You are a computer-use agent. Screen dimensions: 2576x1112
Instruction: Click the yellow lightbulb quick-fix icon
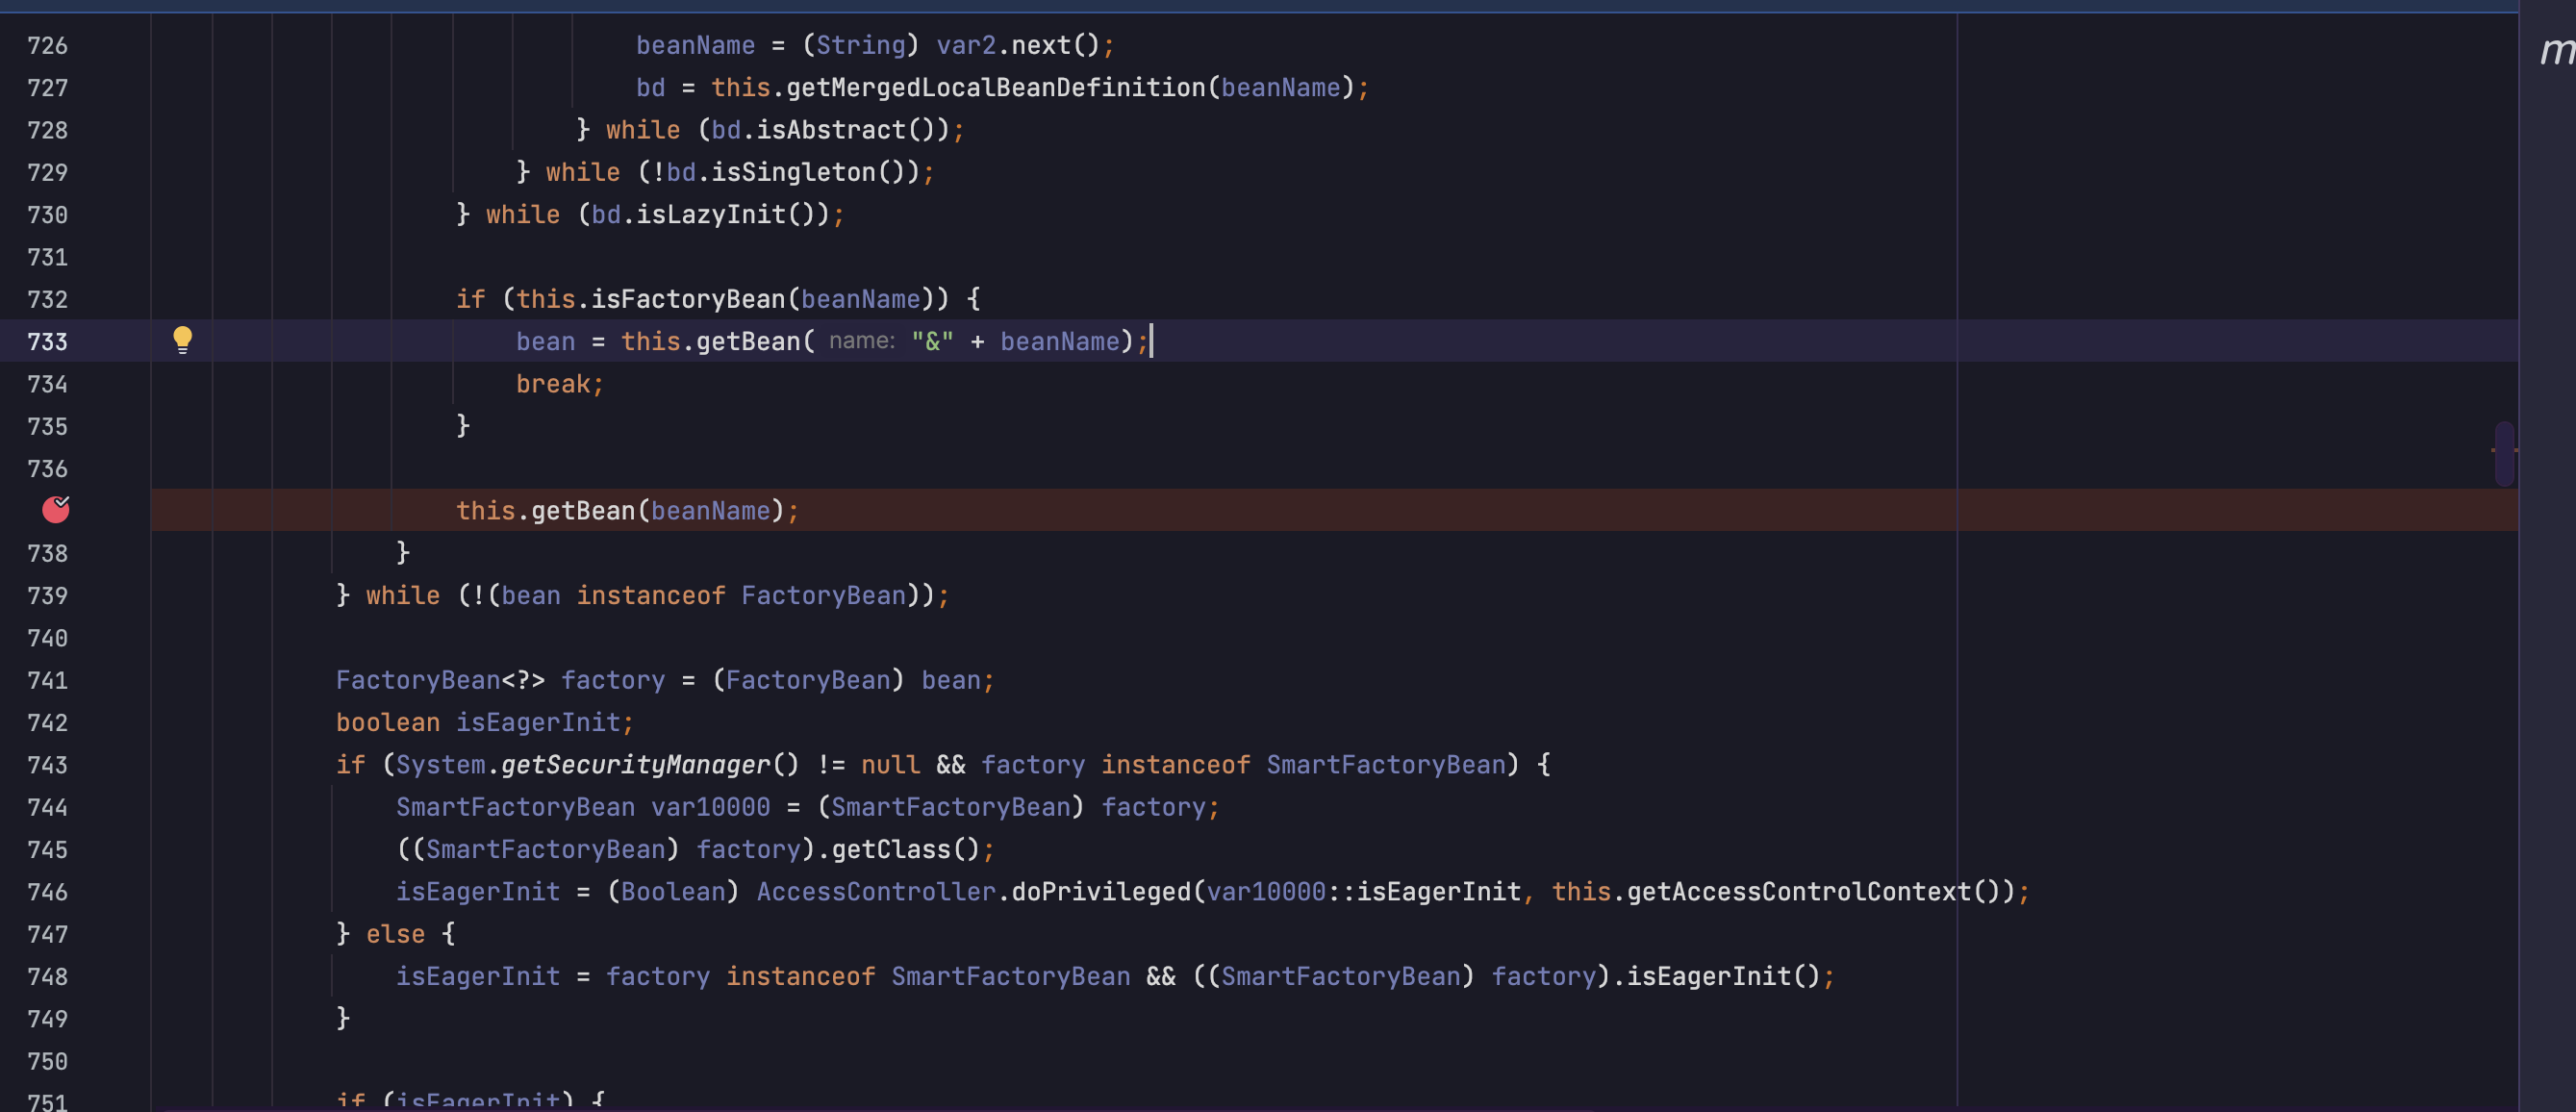pos(182,340)
